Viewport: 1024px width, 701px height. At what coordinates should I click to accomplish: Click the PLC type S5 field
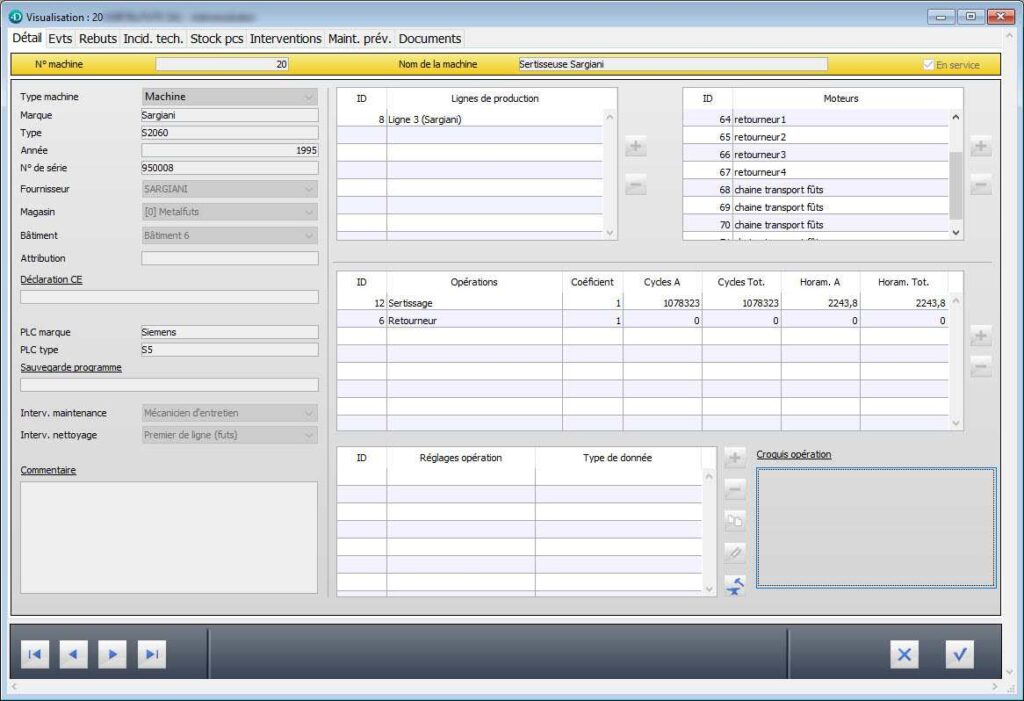pyautogui.click(x=230, y=350)
